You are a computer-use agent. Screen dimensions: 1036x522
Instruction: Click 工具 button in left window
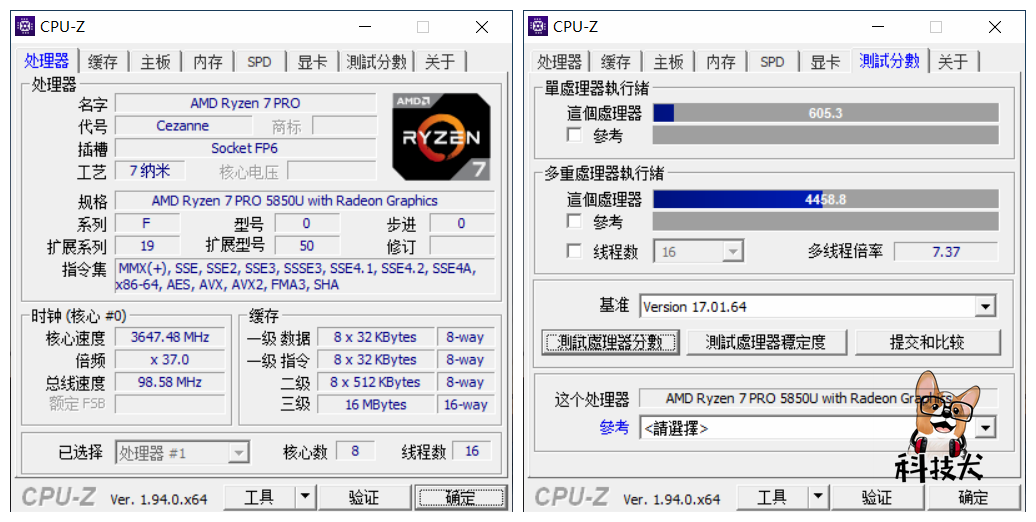click(260, 496)
